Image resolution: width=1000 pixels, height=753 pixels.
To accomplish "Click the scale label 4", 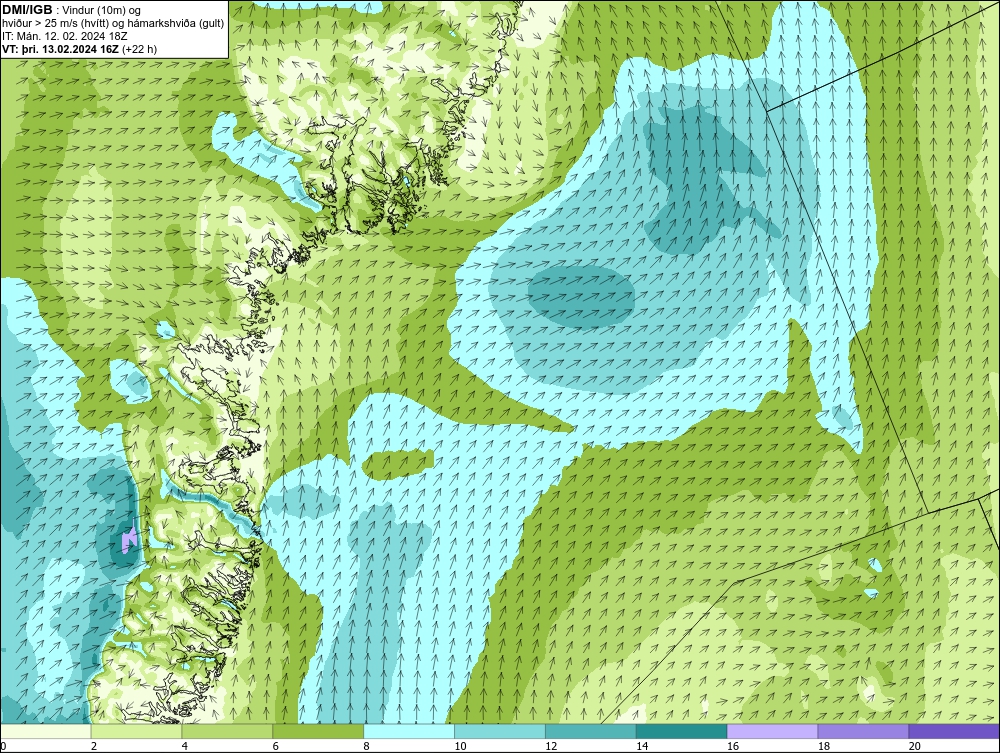I will [184, 746].
